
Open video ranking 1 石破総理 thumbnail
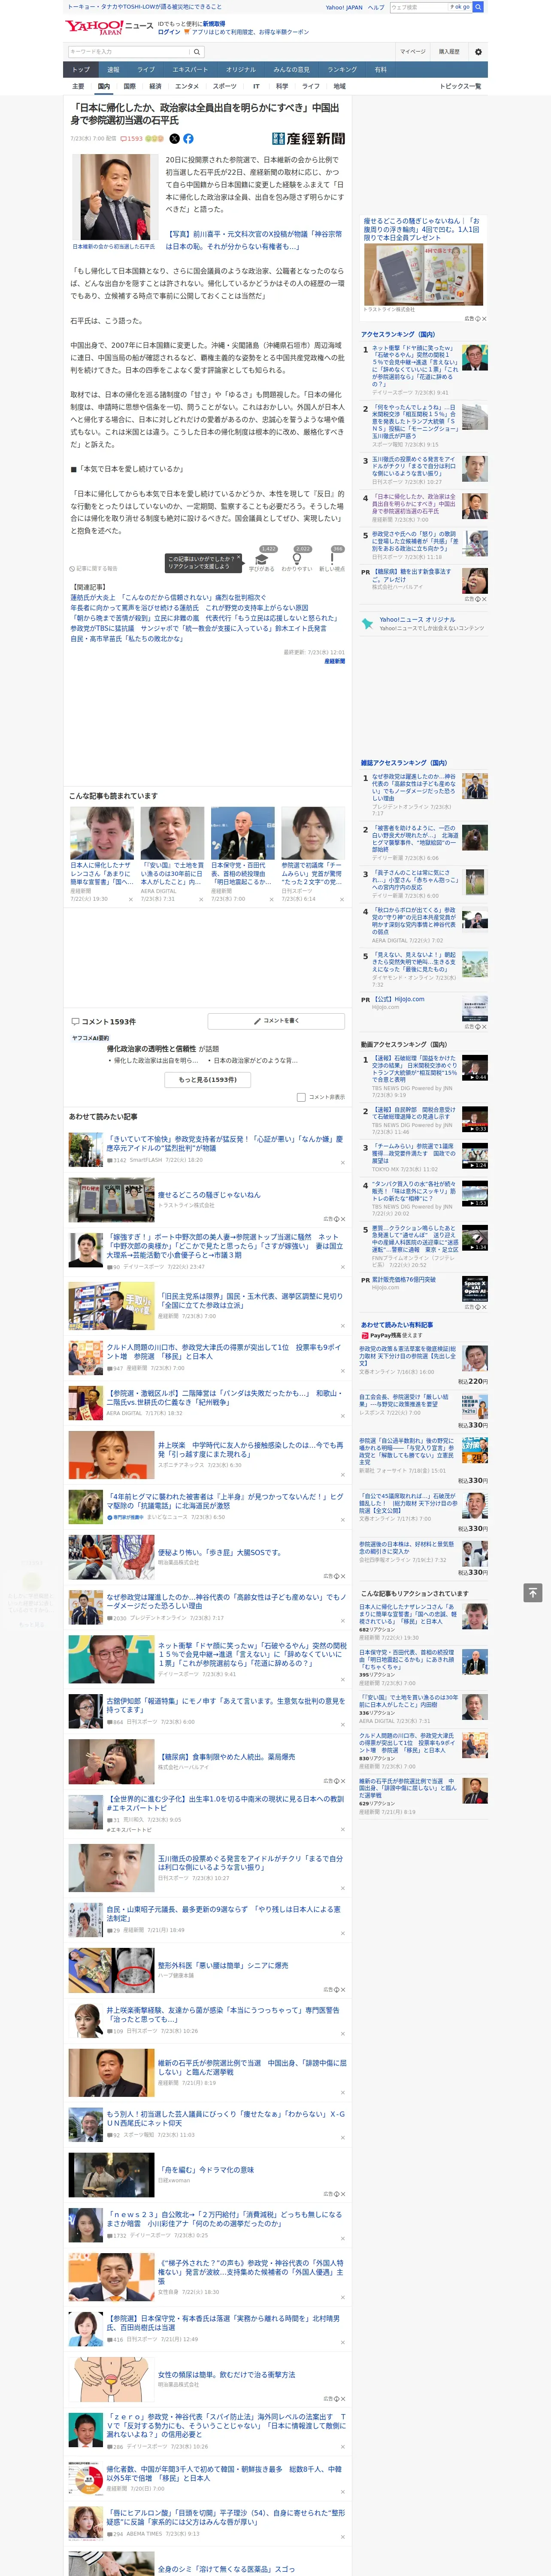click(x=475, y=1068)
